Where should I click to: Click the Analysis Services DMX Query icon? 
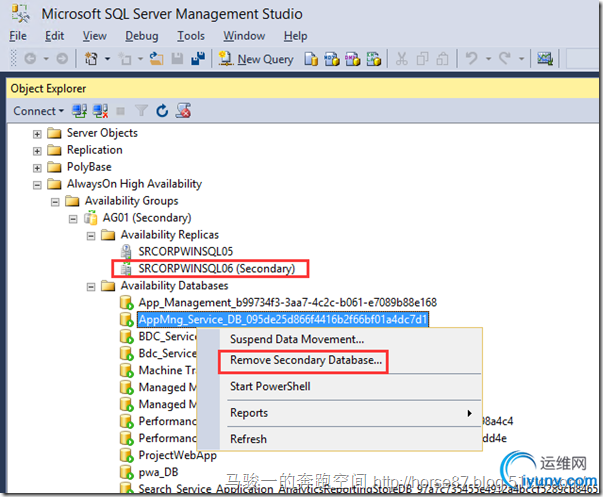coord(353,59)
